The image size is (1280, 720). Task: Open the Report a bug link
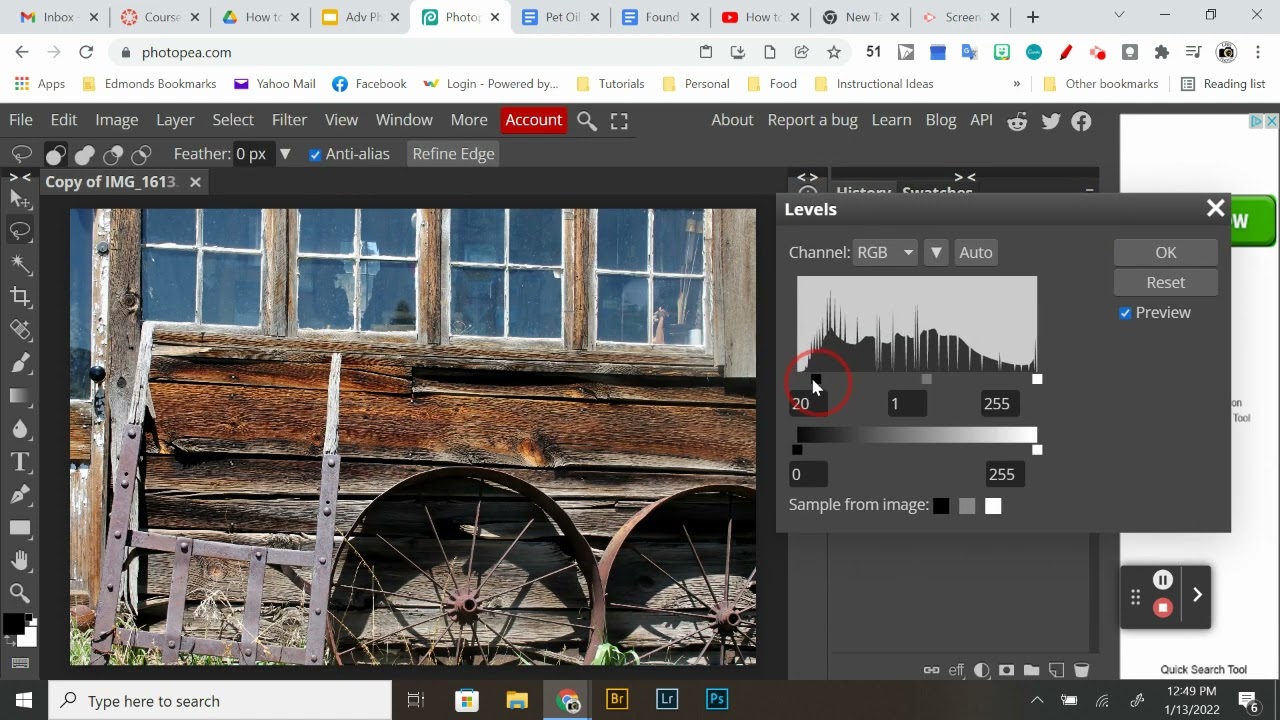pyautogui.click(x=812, y=120)
